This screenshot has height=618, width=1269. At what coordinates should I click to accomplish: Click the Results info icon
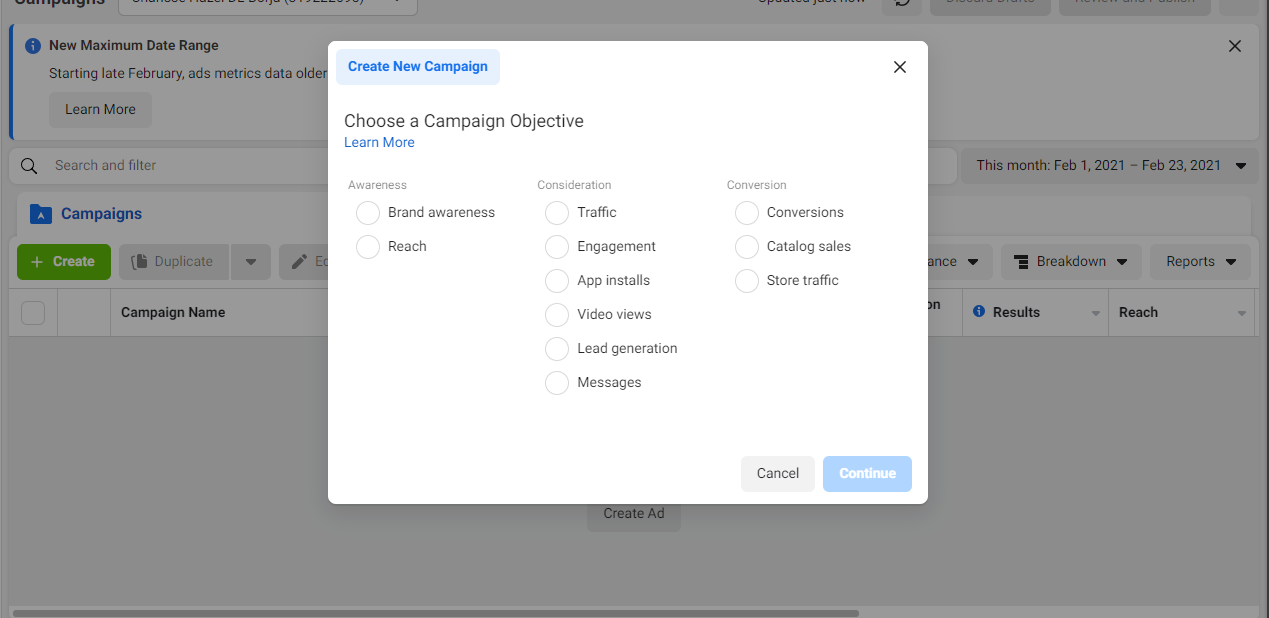click(x=979, y=312)
